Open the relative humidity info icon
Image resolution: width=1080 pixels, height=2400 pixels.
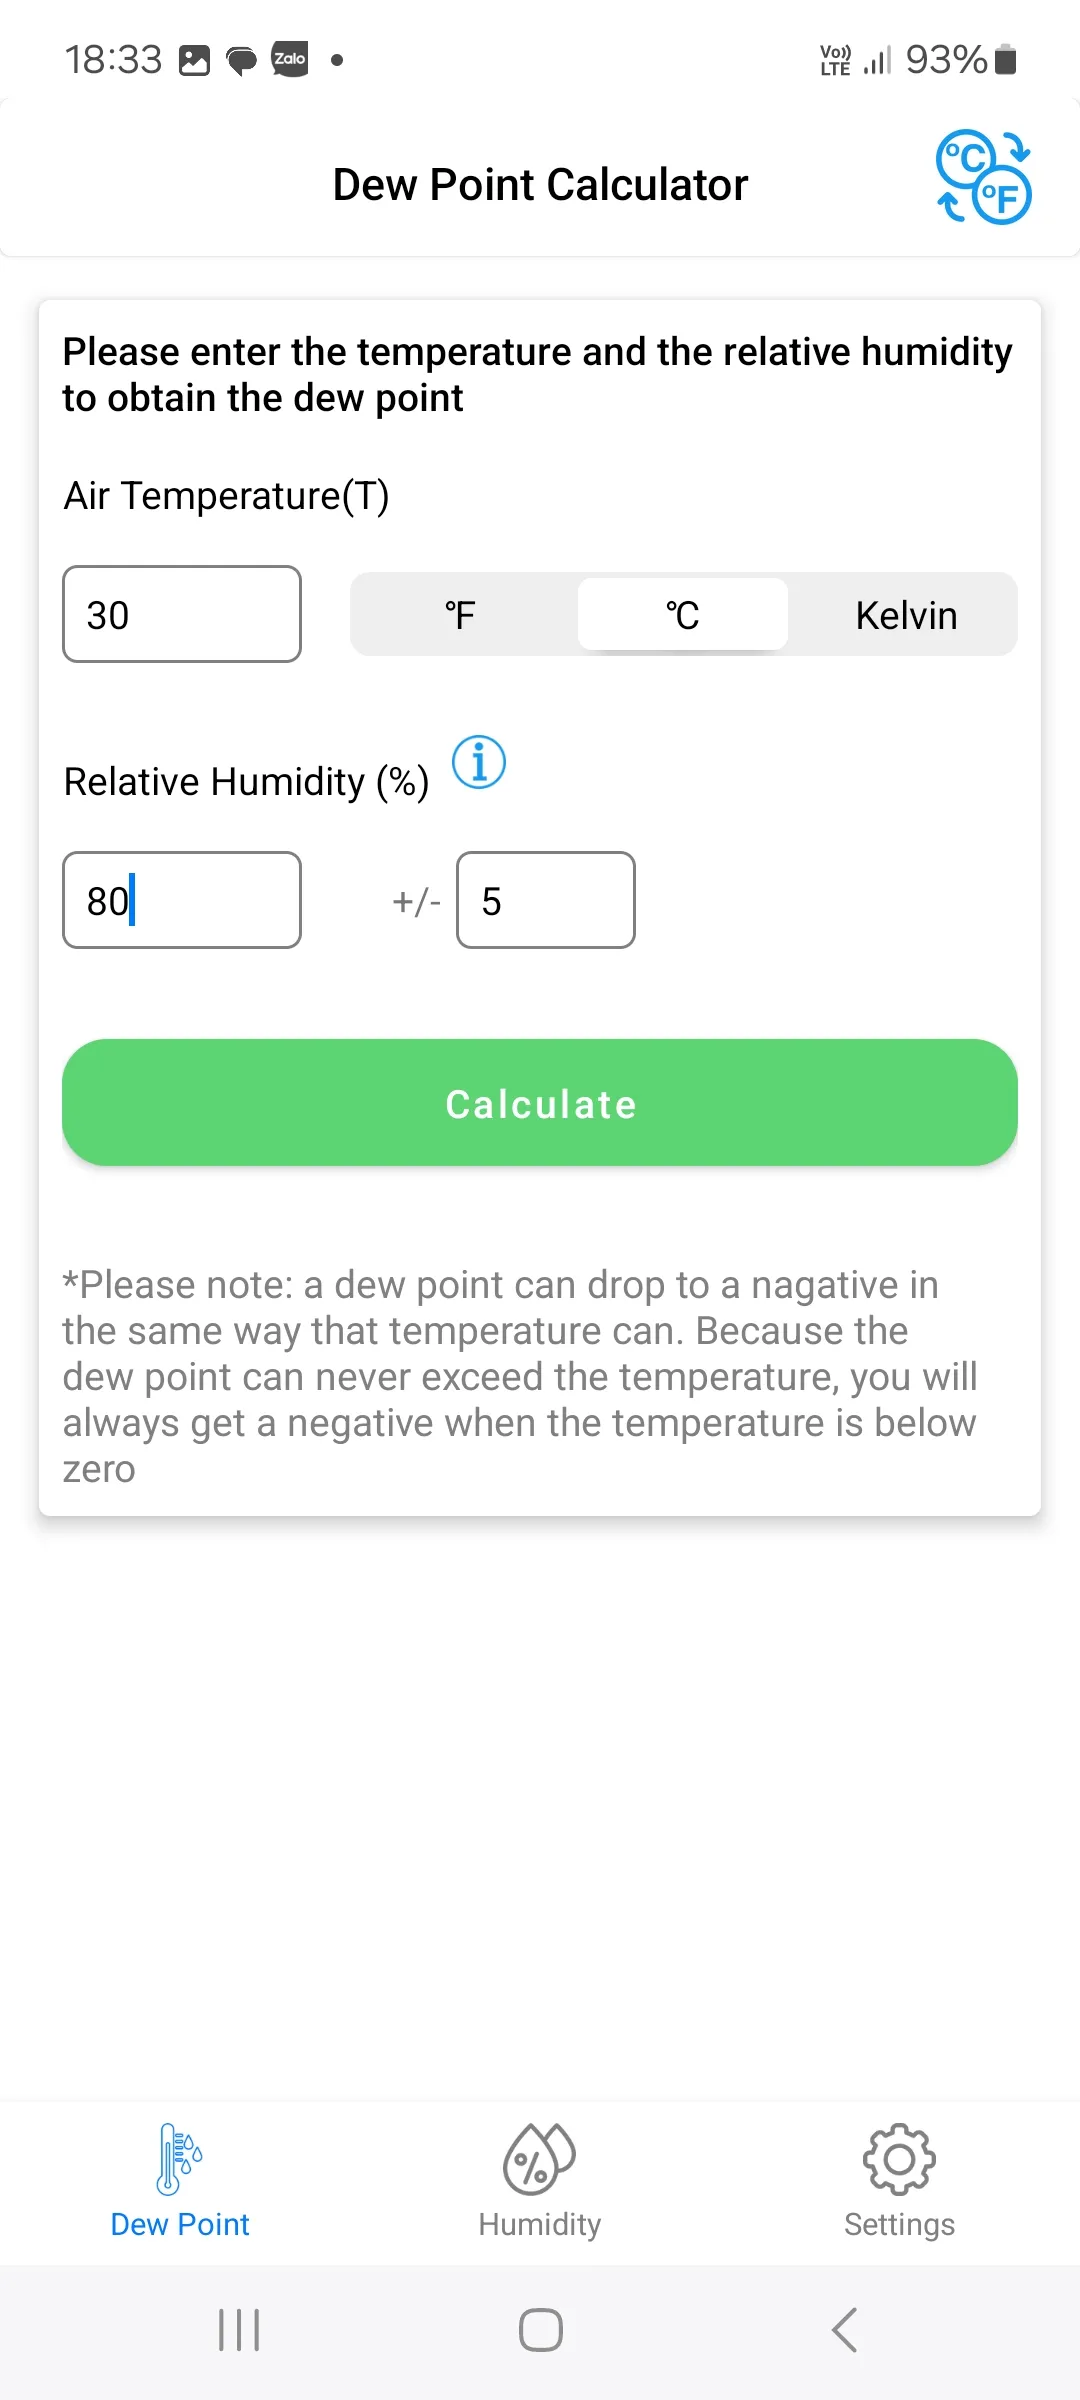[x=479, y=763]
